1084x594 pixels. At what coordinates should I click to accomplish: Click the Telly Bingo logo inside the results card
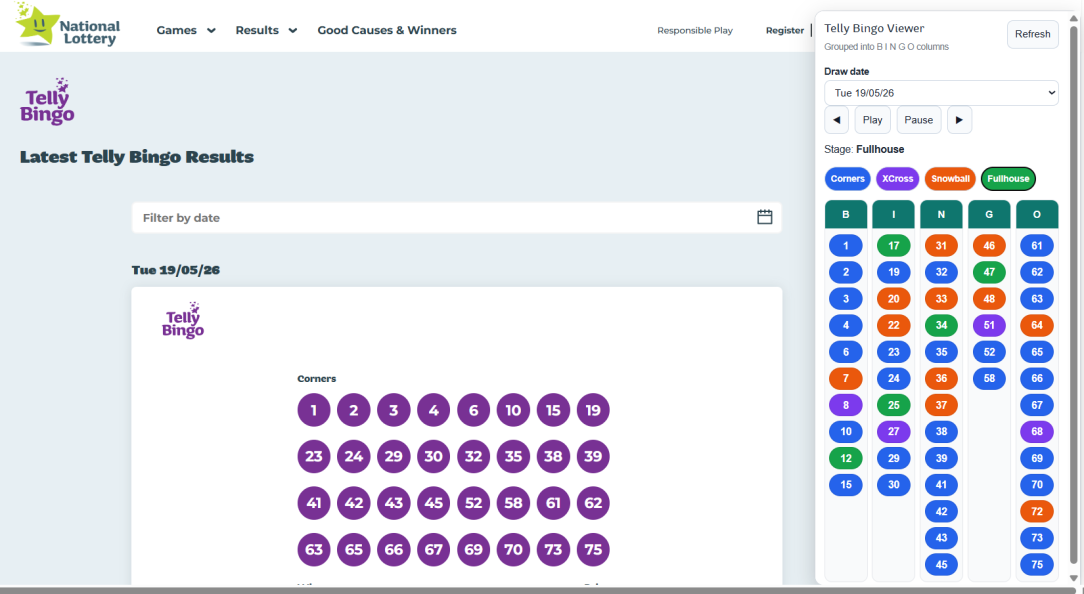pyautogui.click(x=183, y=320)
